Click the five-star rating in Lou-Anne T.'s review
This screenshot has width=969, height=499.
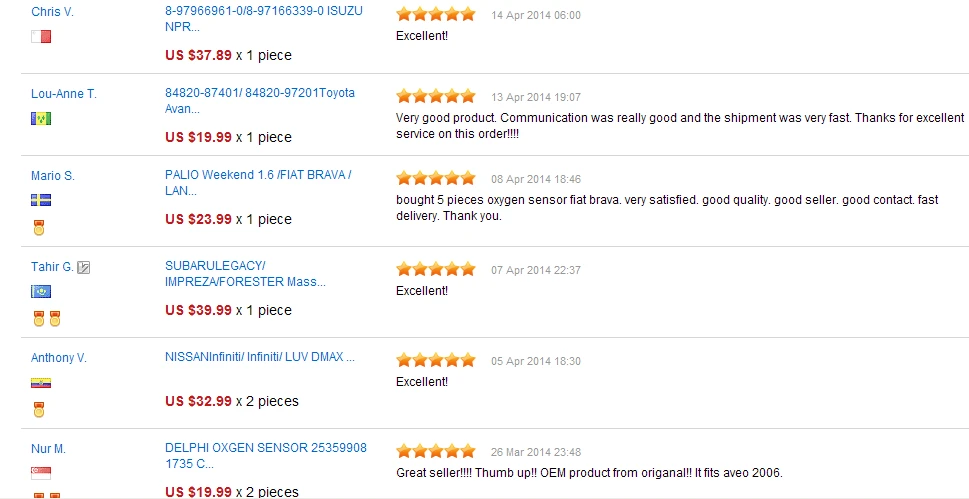point(436,96)
